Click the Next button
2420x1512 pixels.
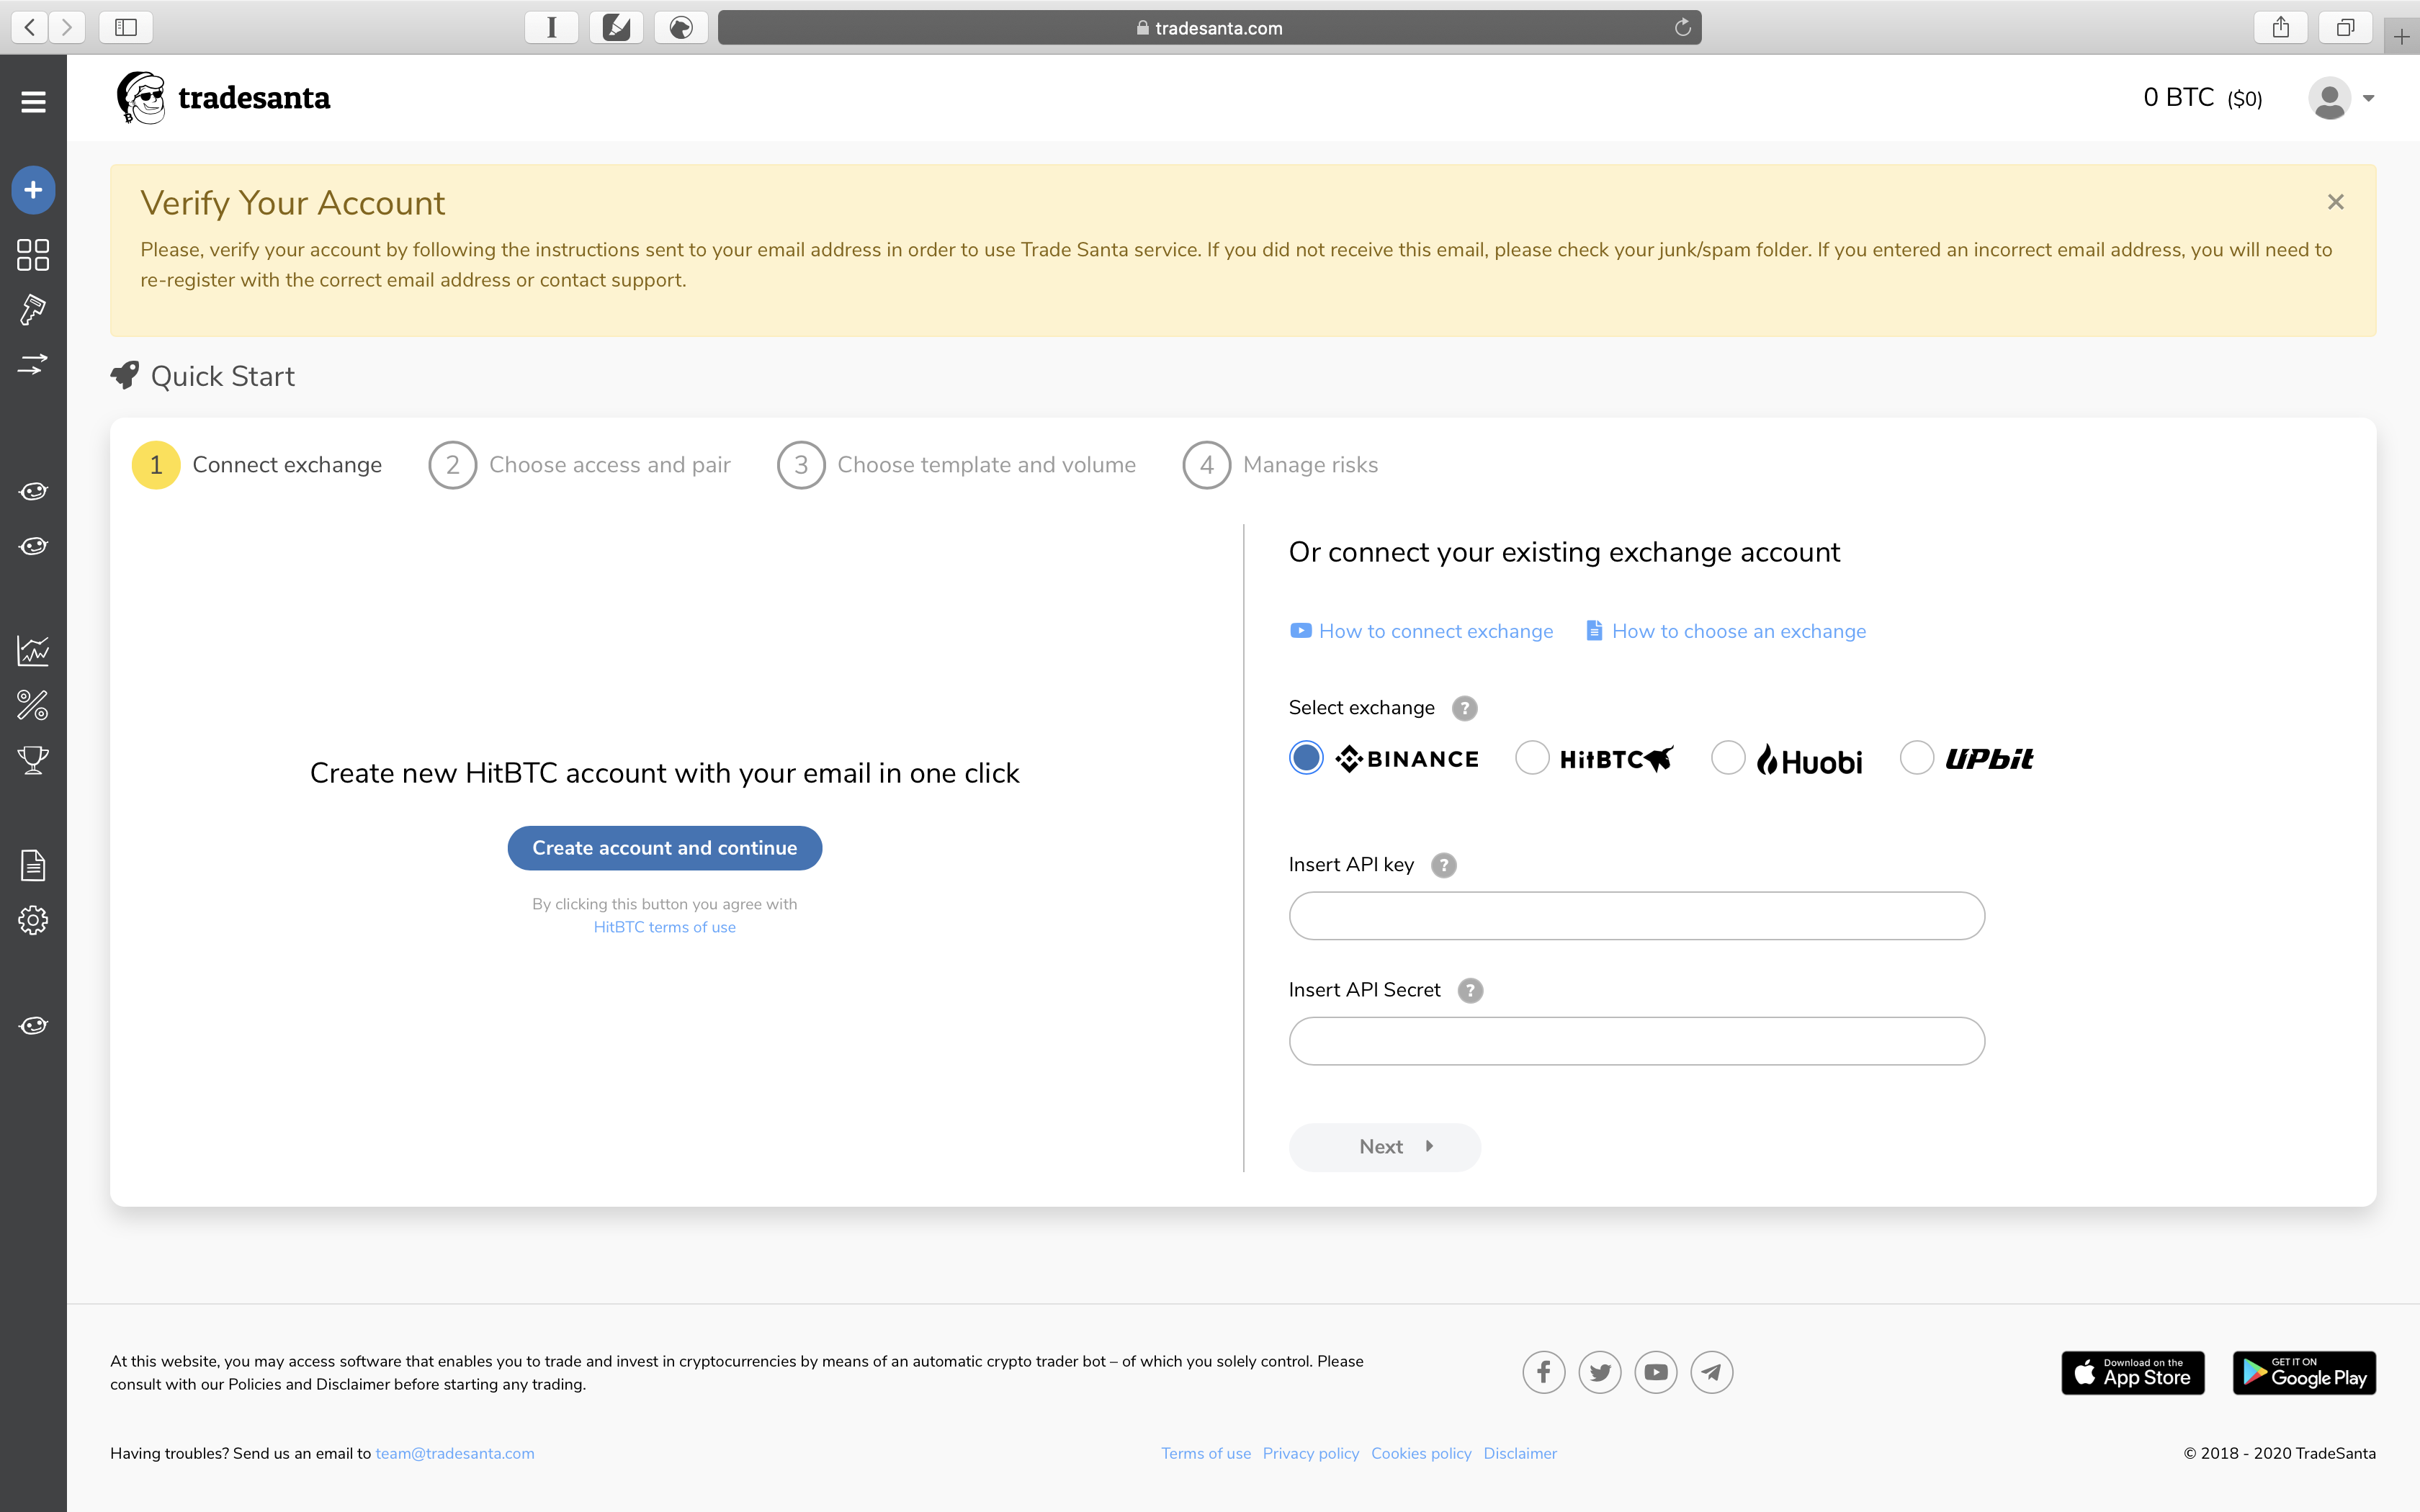pos(1385,1147)
